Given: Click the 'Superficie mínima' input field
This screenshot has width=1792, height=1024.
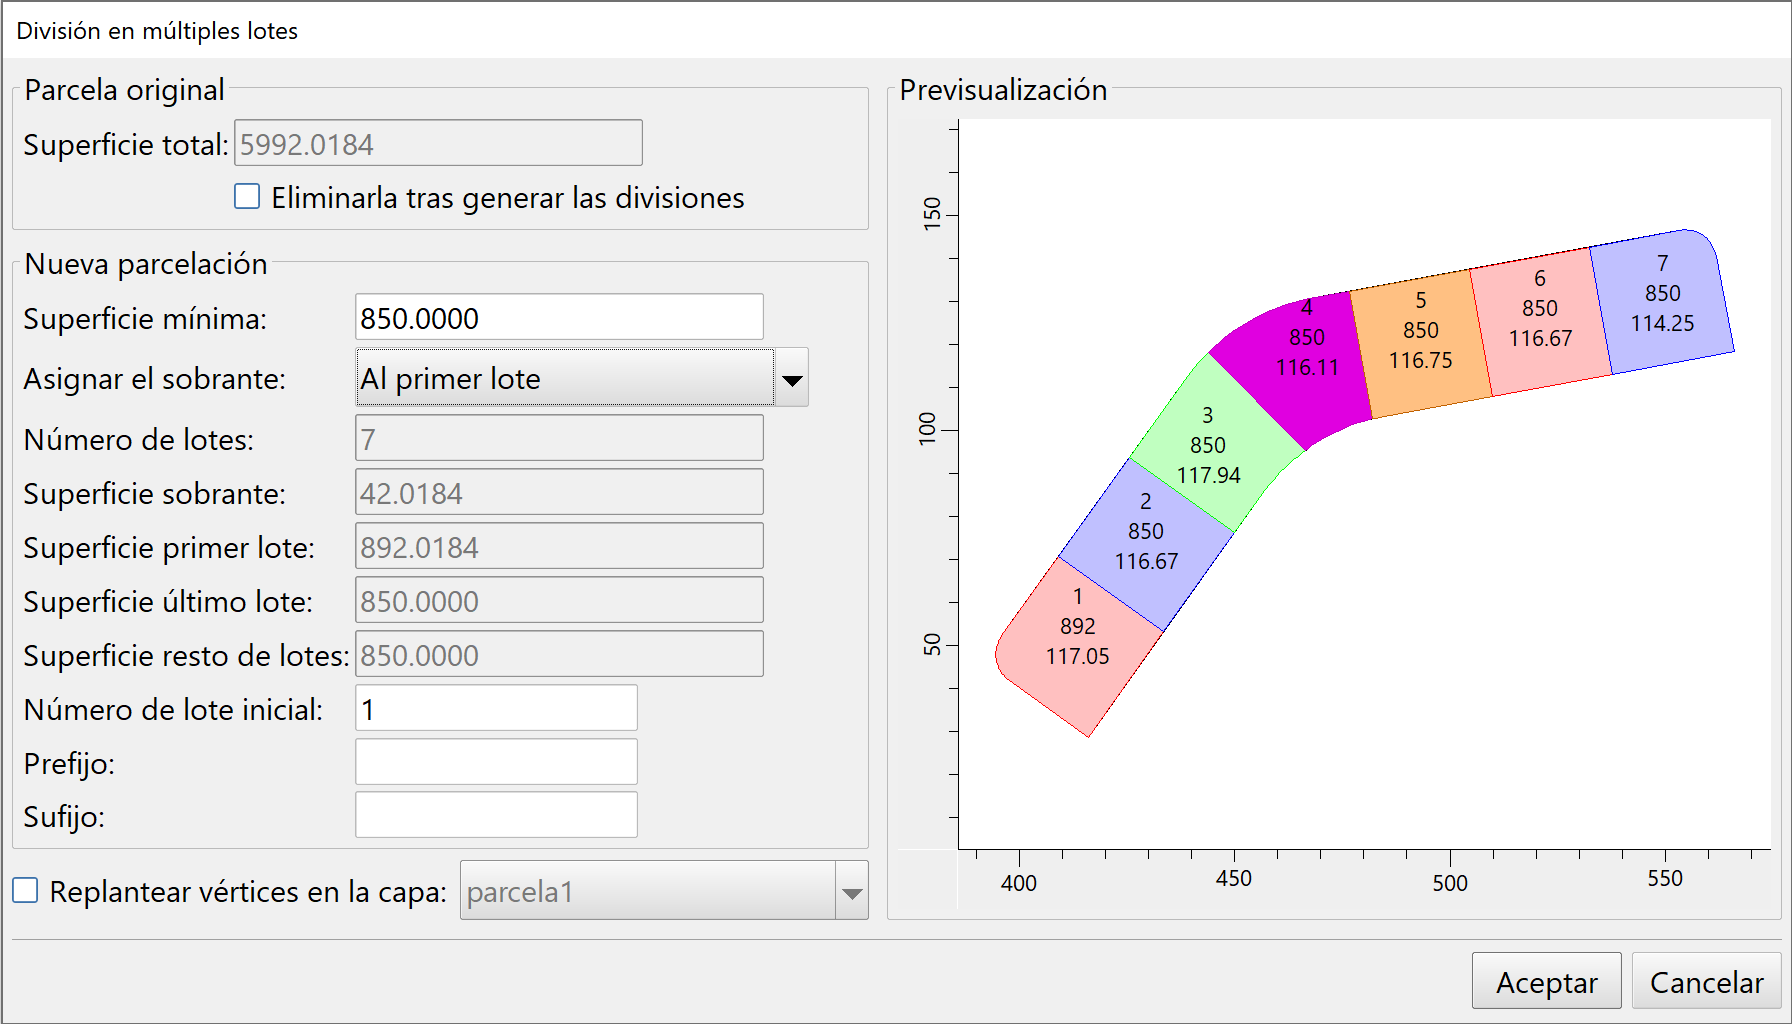Looking at the screenshot, I should 559,318.
